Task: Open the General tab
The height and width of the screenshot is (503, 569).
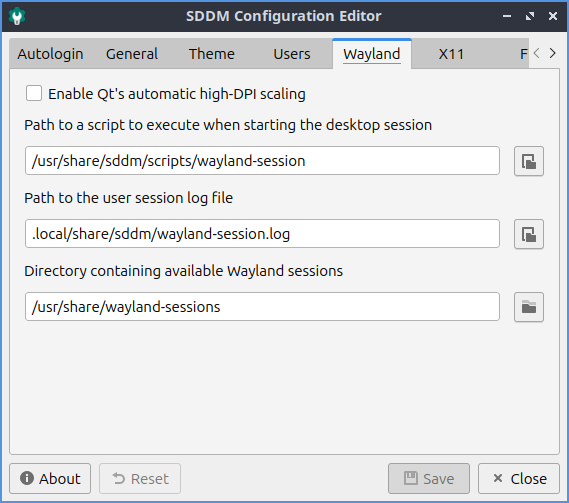Action: (132, 54)
